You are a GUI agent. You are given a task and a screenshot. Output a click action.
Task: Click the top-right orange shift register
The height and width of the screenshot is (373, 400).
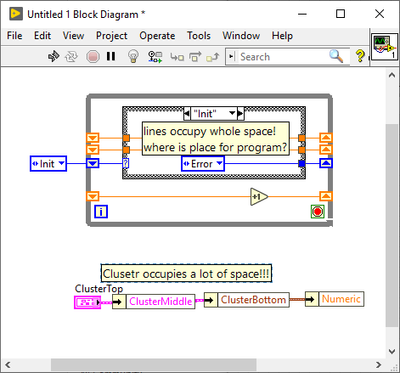[326, 137]
